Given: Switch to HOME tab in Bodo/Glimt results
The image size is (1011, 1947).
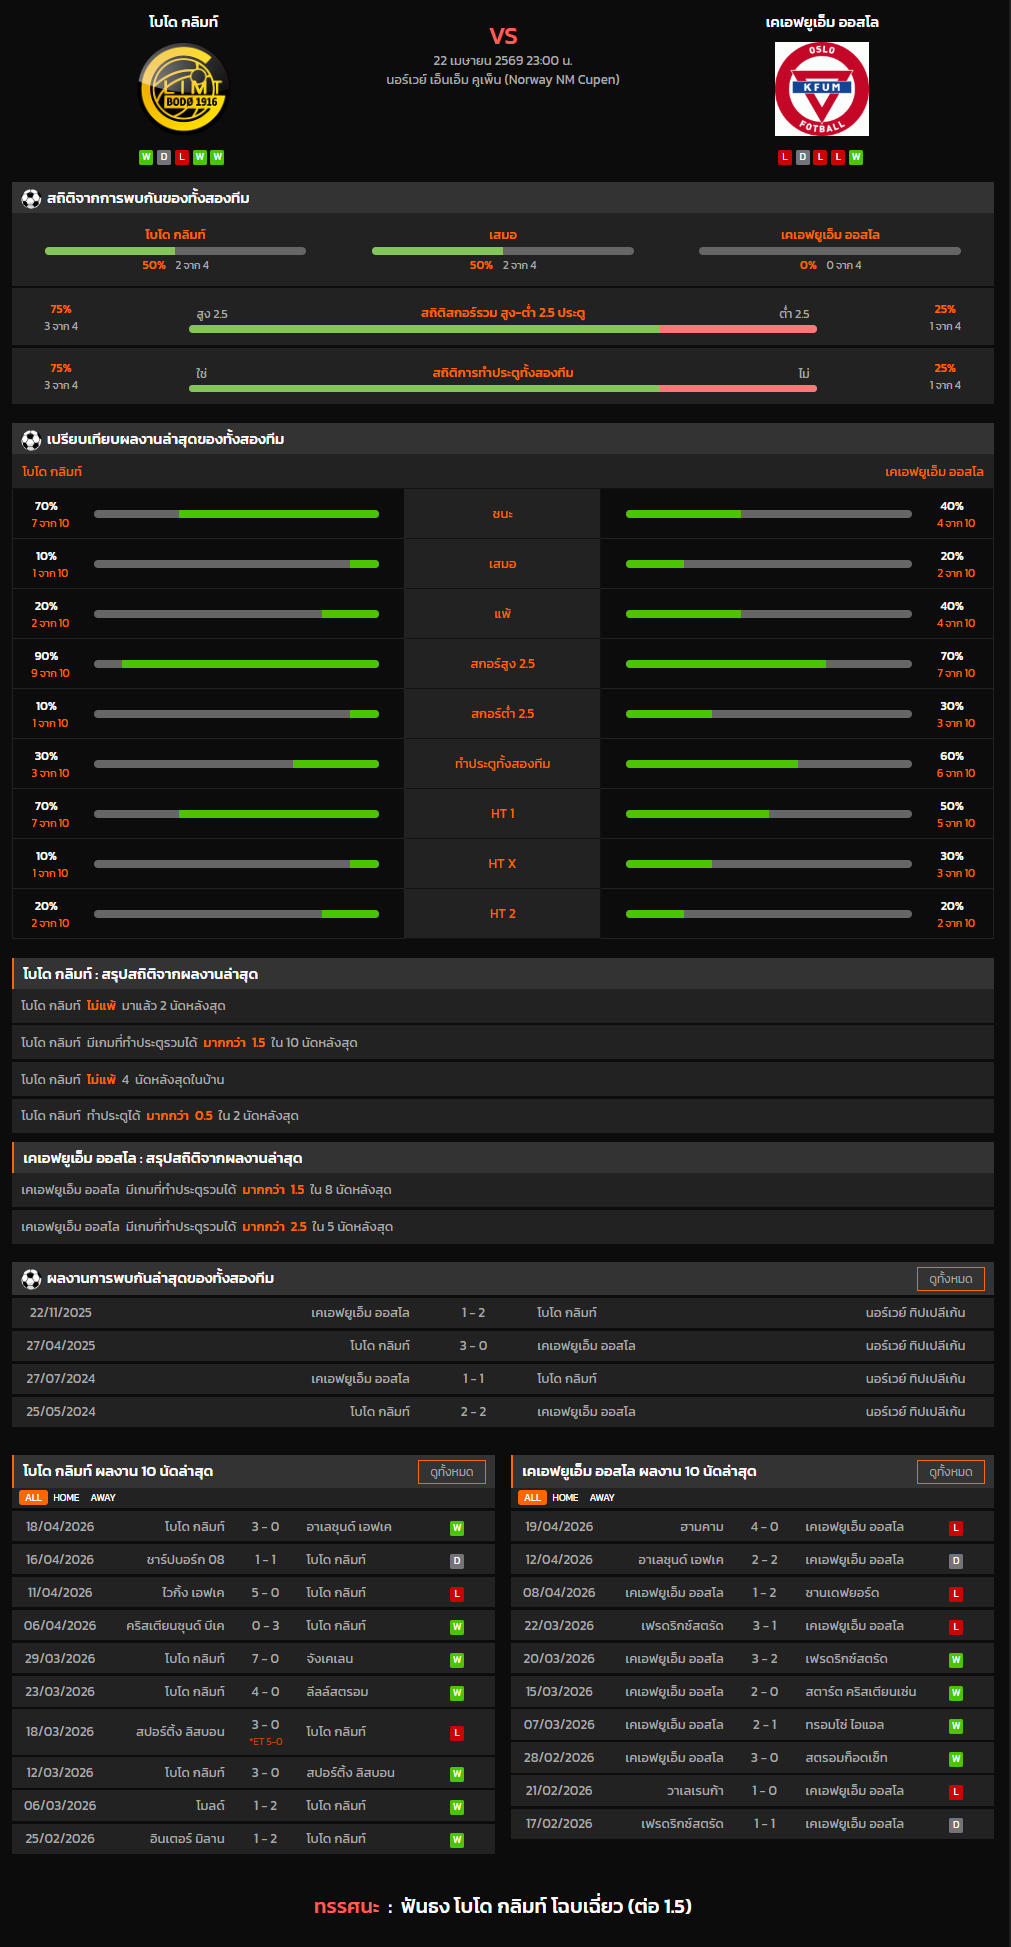Looking at the screenshot, I should (x=66, y=1498).
